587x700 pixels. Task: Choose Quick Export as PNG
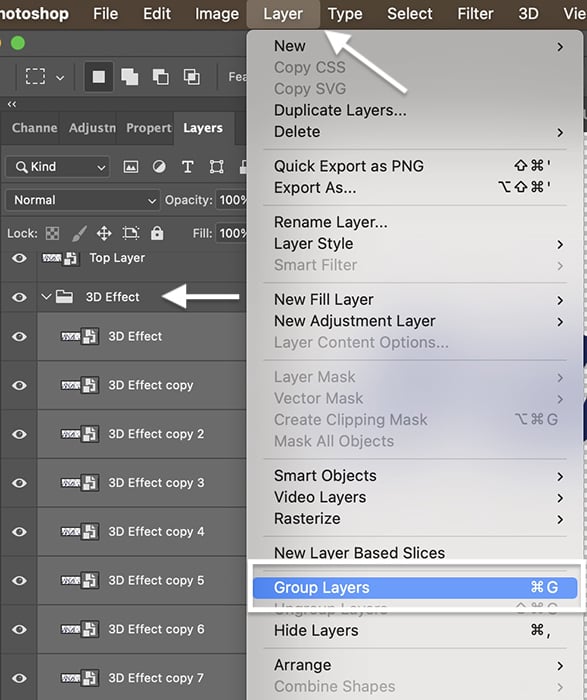415,166
